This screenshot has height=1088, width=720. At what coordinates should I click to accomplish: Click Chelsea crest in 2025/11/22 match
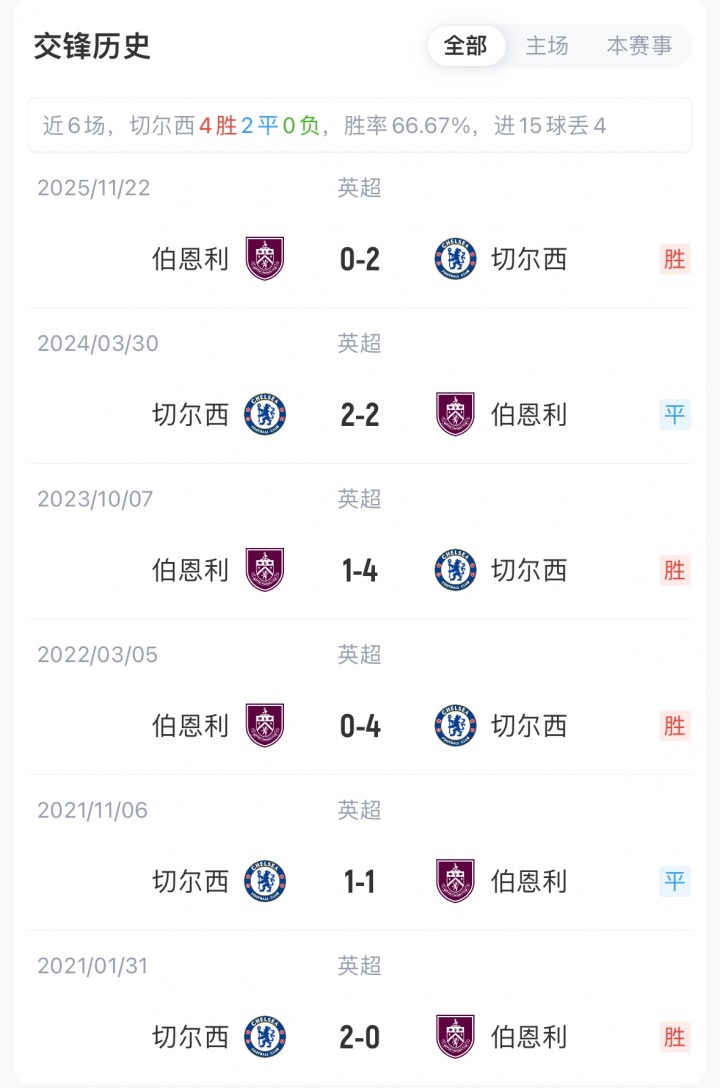coord(455,259)
